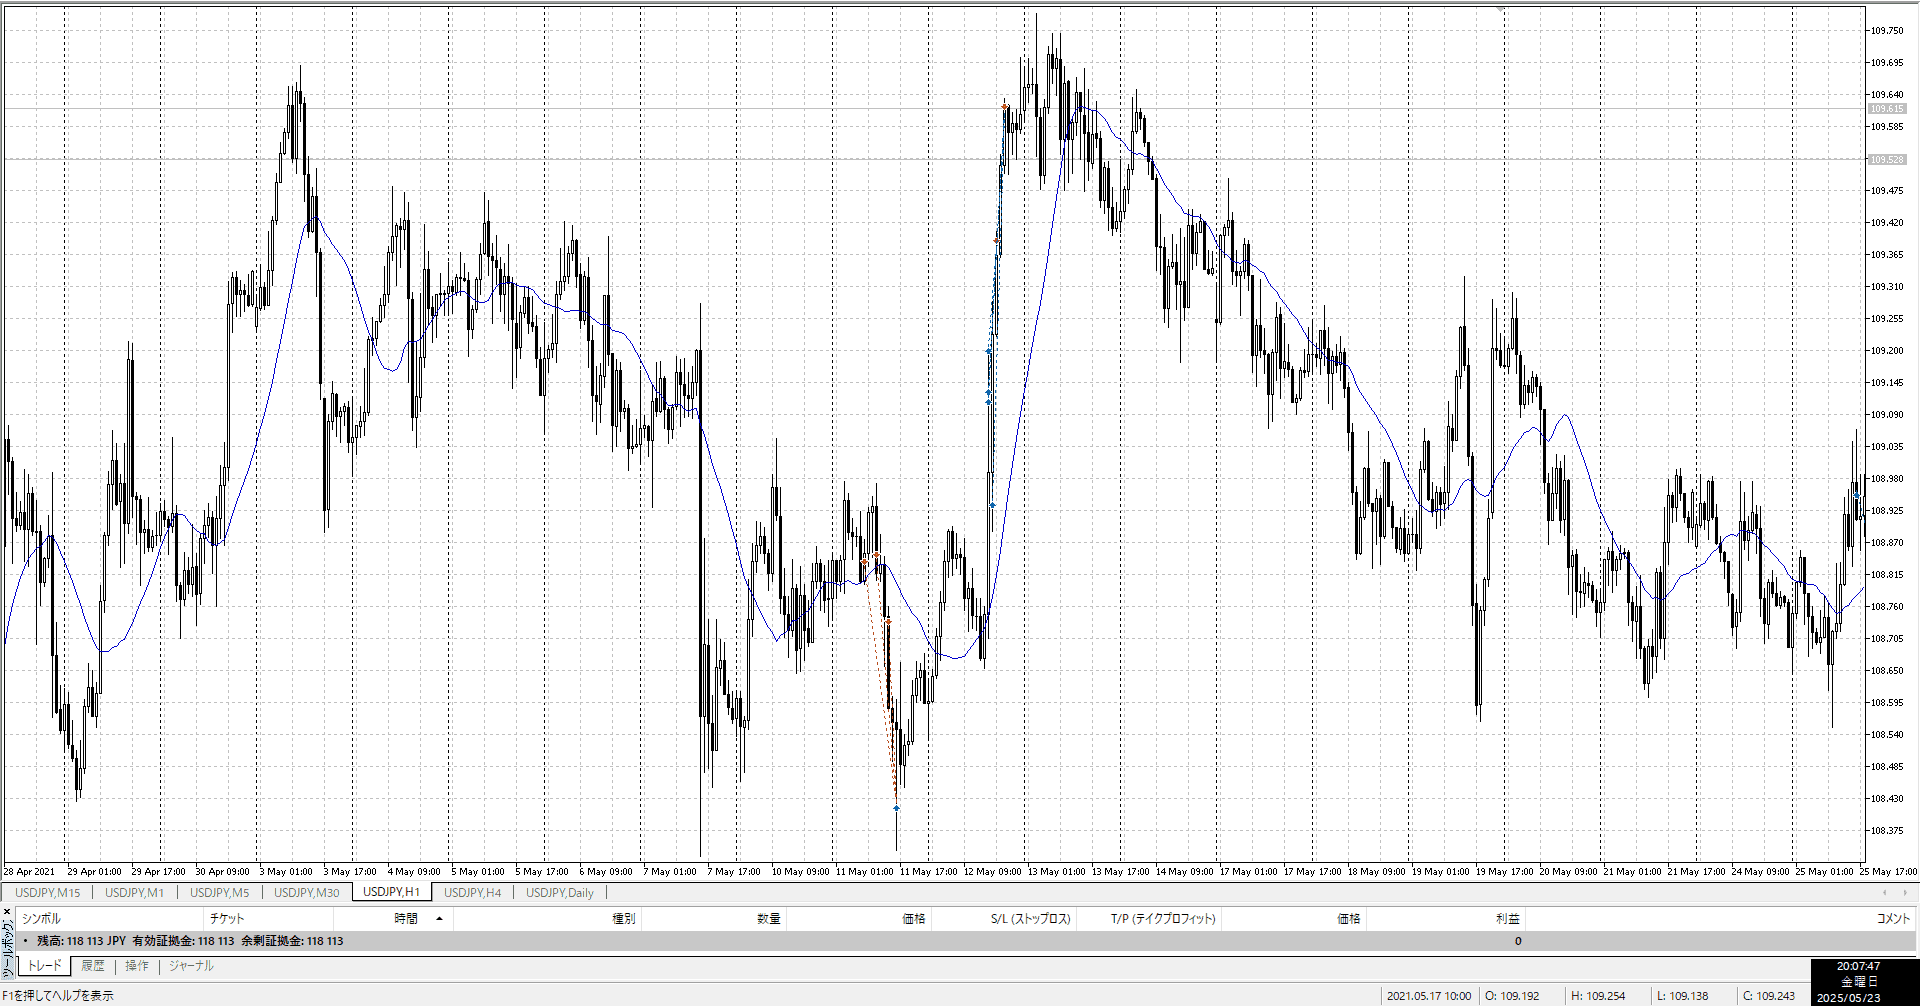1920x1006 pixels.
Task: Select the 109.615 horizontal line price label
Action: 1887,108
